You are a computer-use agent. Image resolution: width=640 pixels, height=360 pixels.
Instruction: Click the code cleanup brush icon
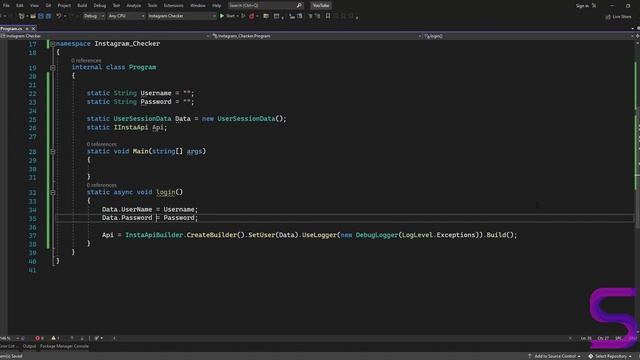click(x=98, y=338)
